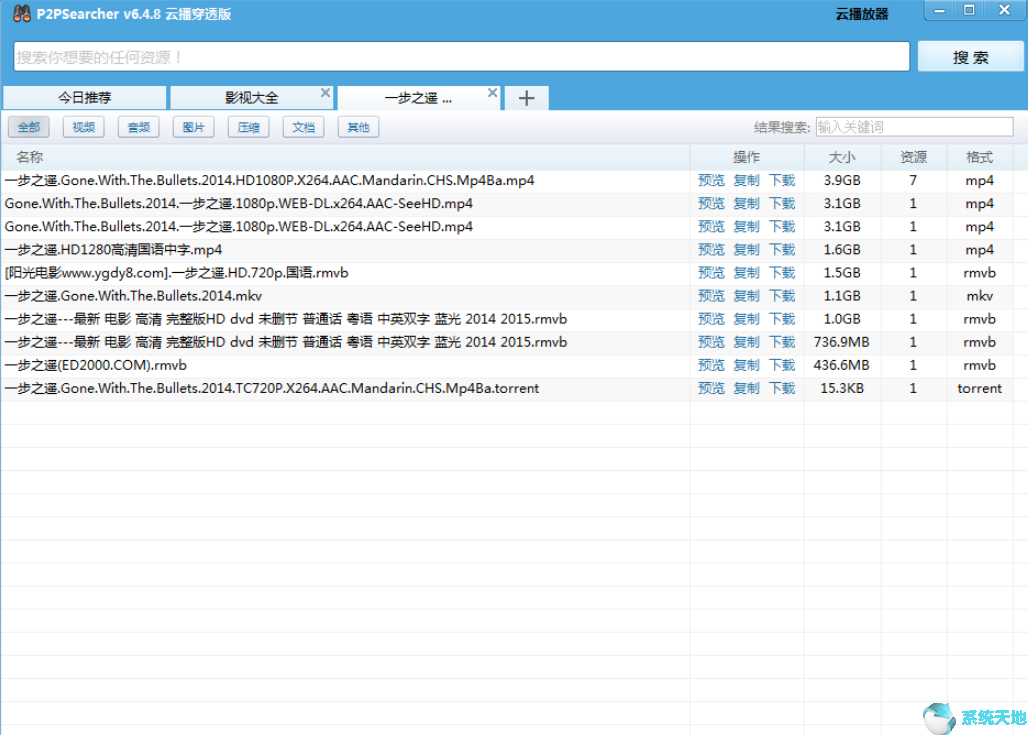Copy link of the 736.9MB rmvb result
Image resolution: width=1028 pixels, height=735 pixels.
coord(746,342)
